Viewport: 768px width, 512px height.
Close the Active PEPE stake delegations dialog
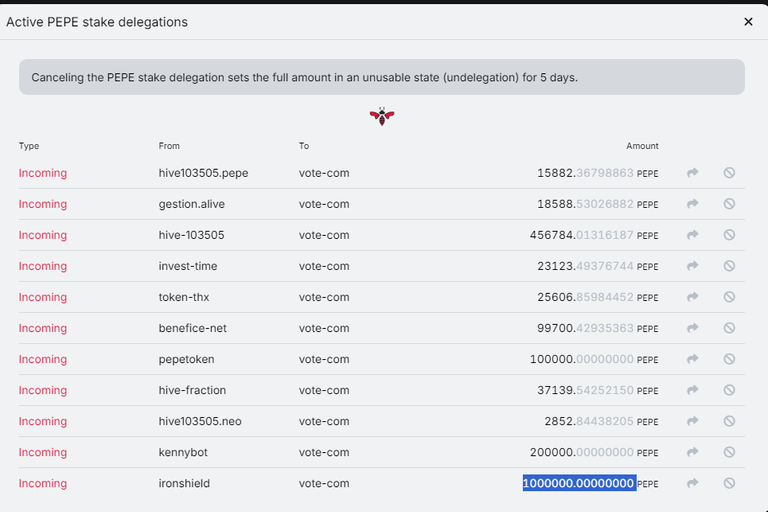click(748, 22)
